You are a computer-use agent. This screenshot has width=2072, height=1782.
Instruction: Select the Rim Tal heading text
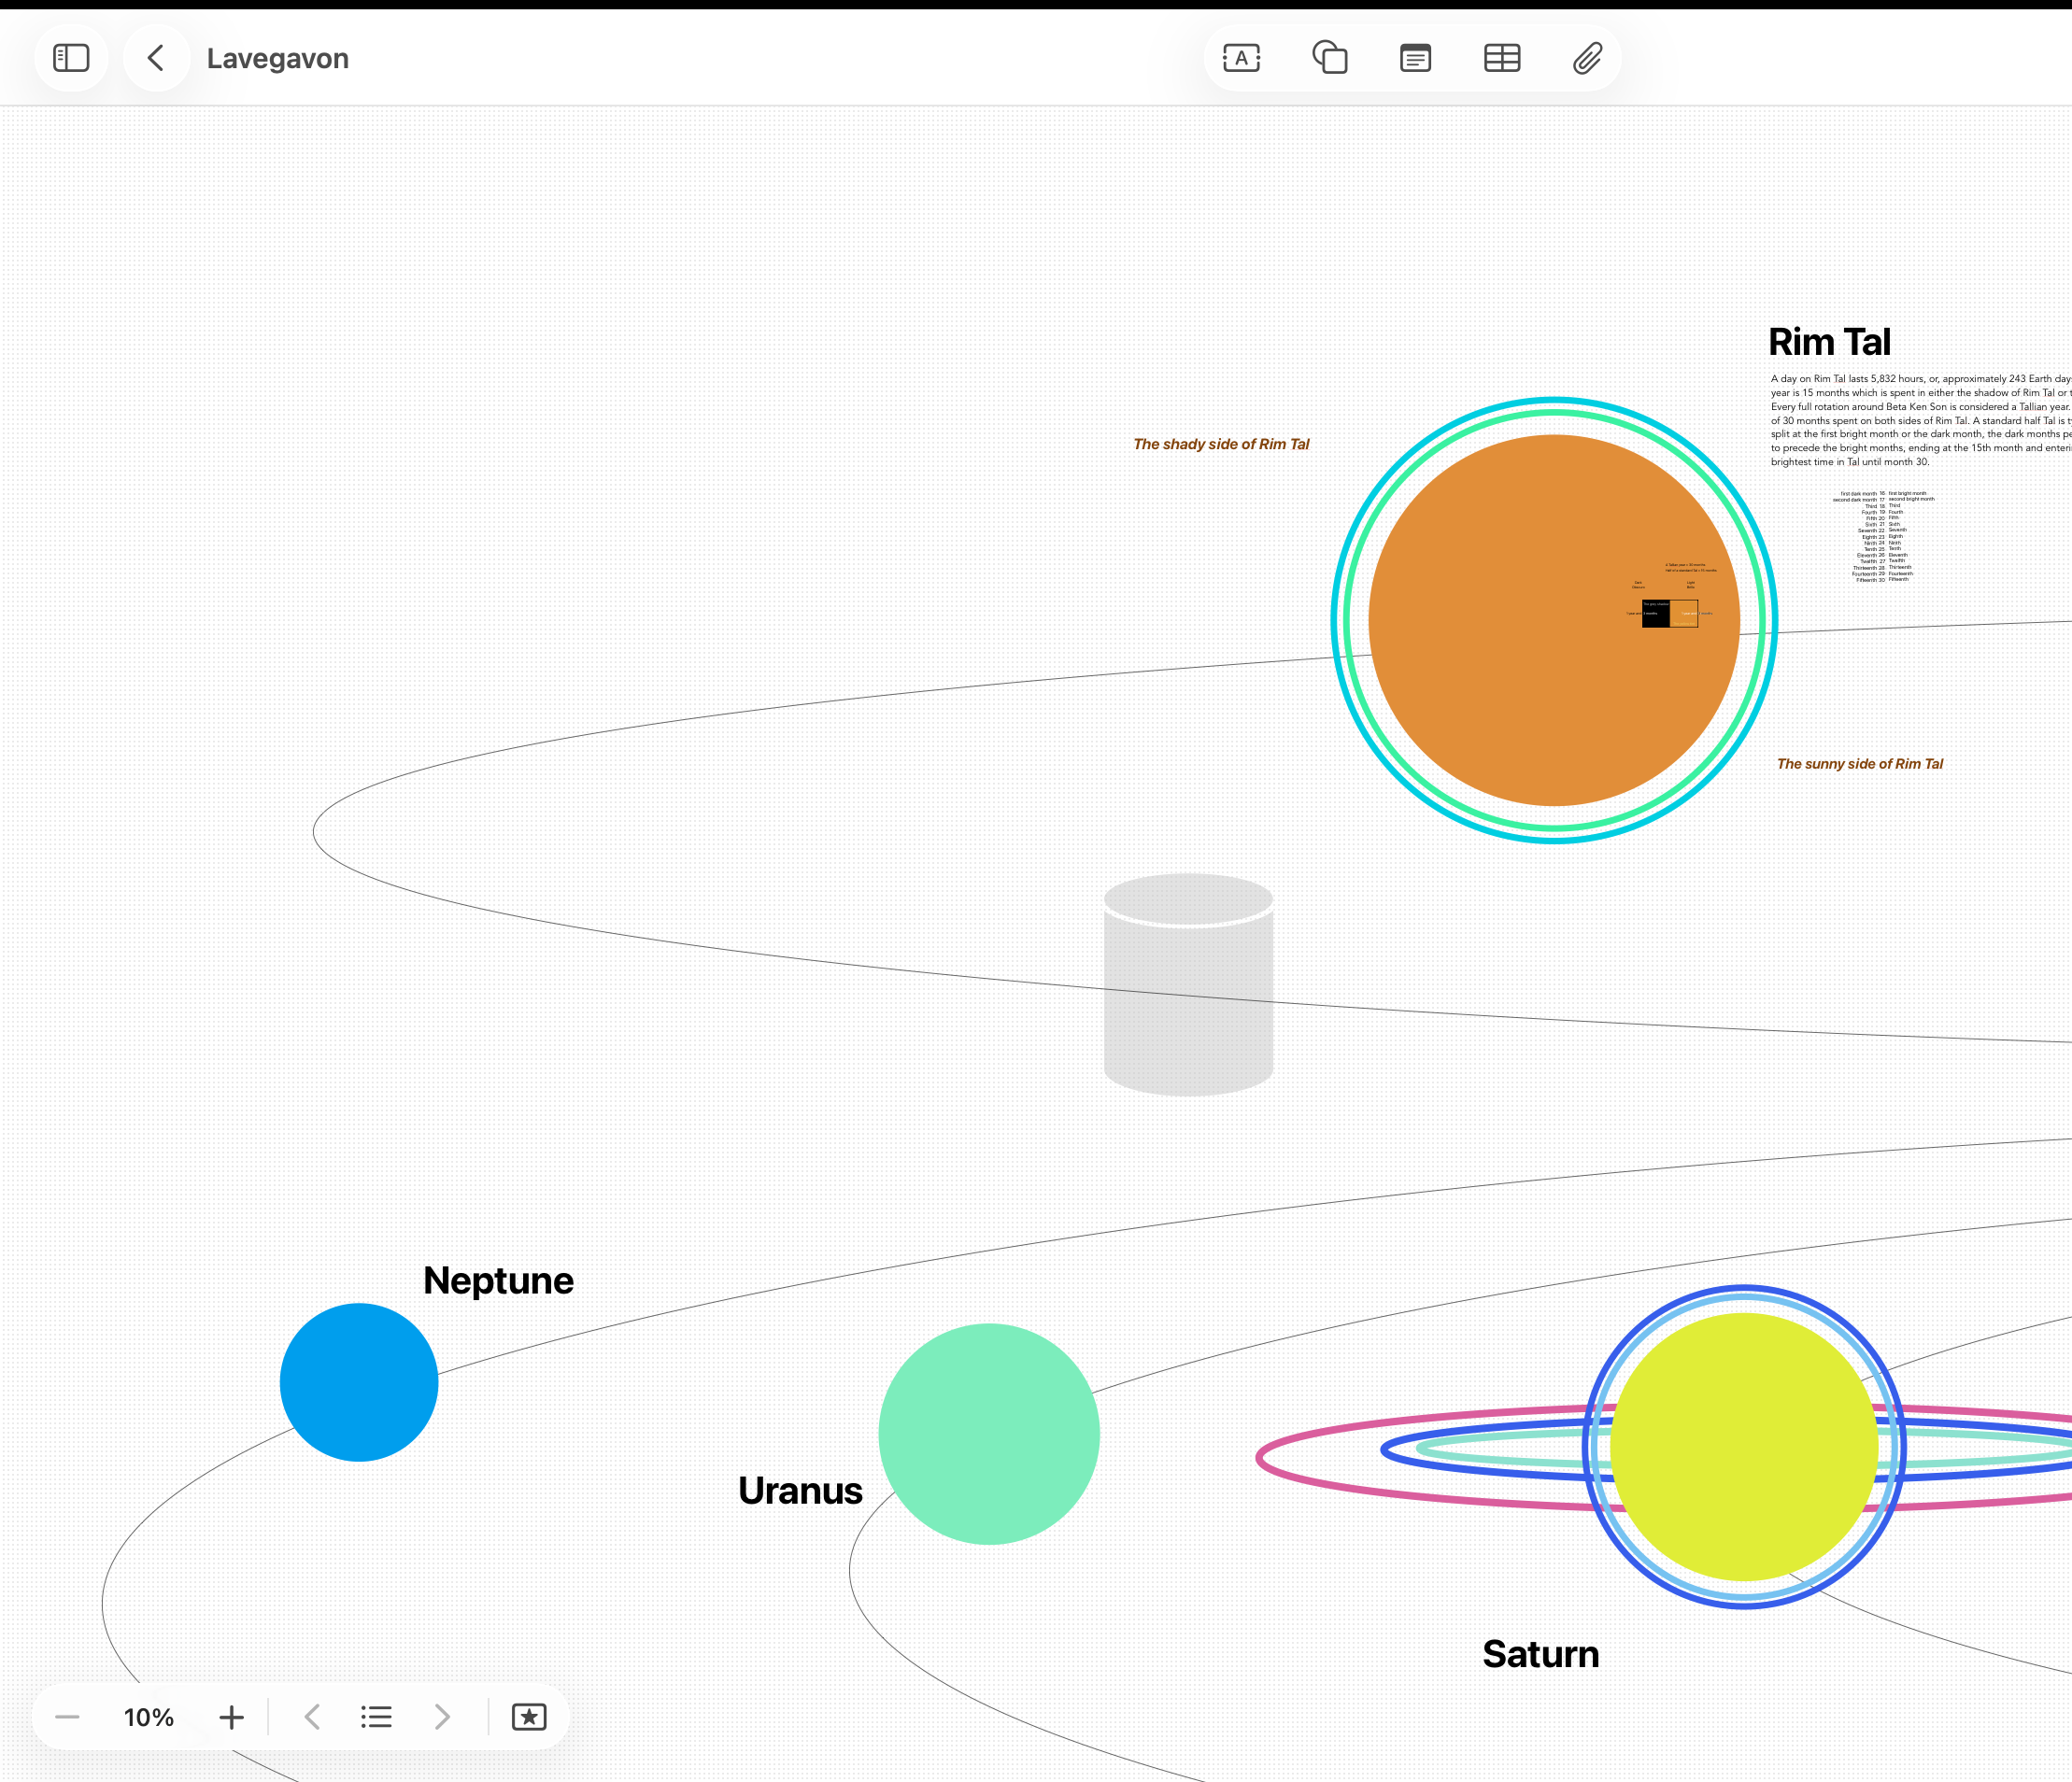click(1829, 342)
